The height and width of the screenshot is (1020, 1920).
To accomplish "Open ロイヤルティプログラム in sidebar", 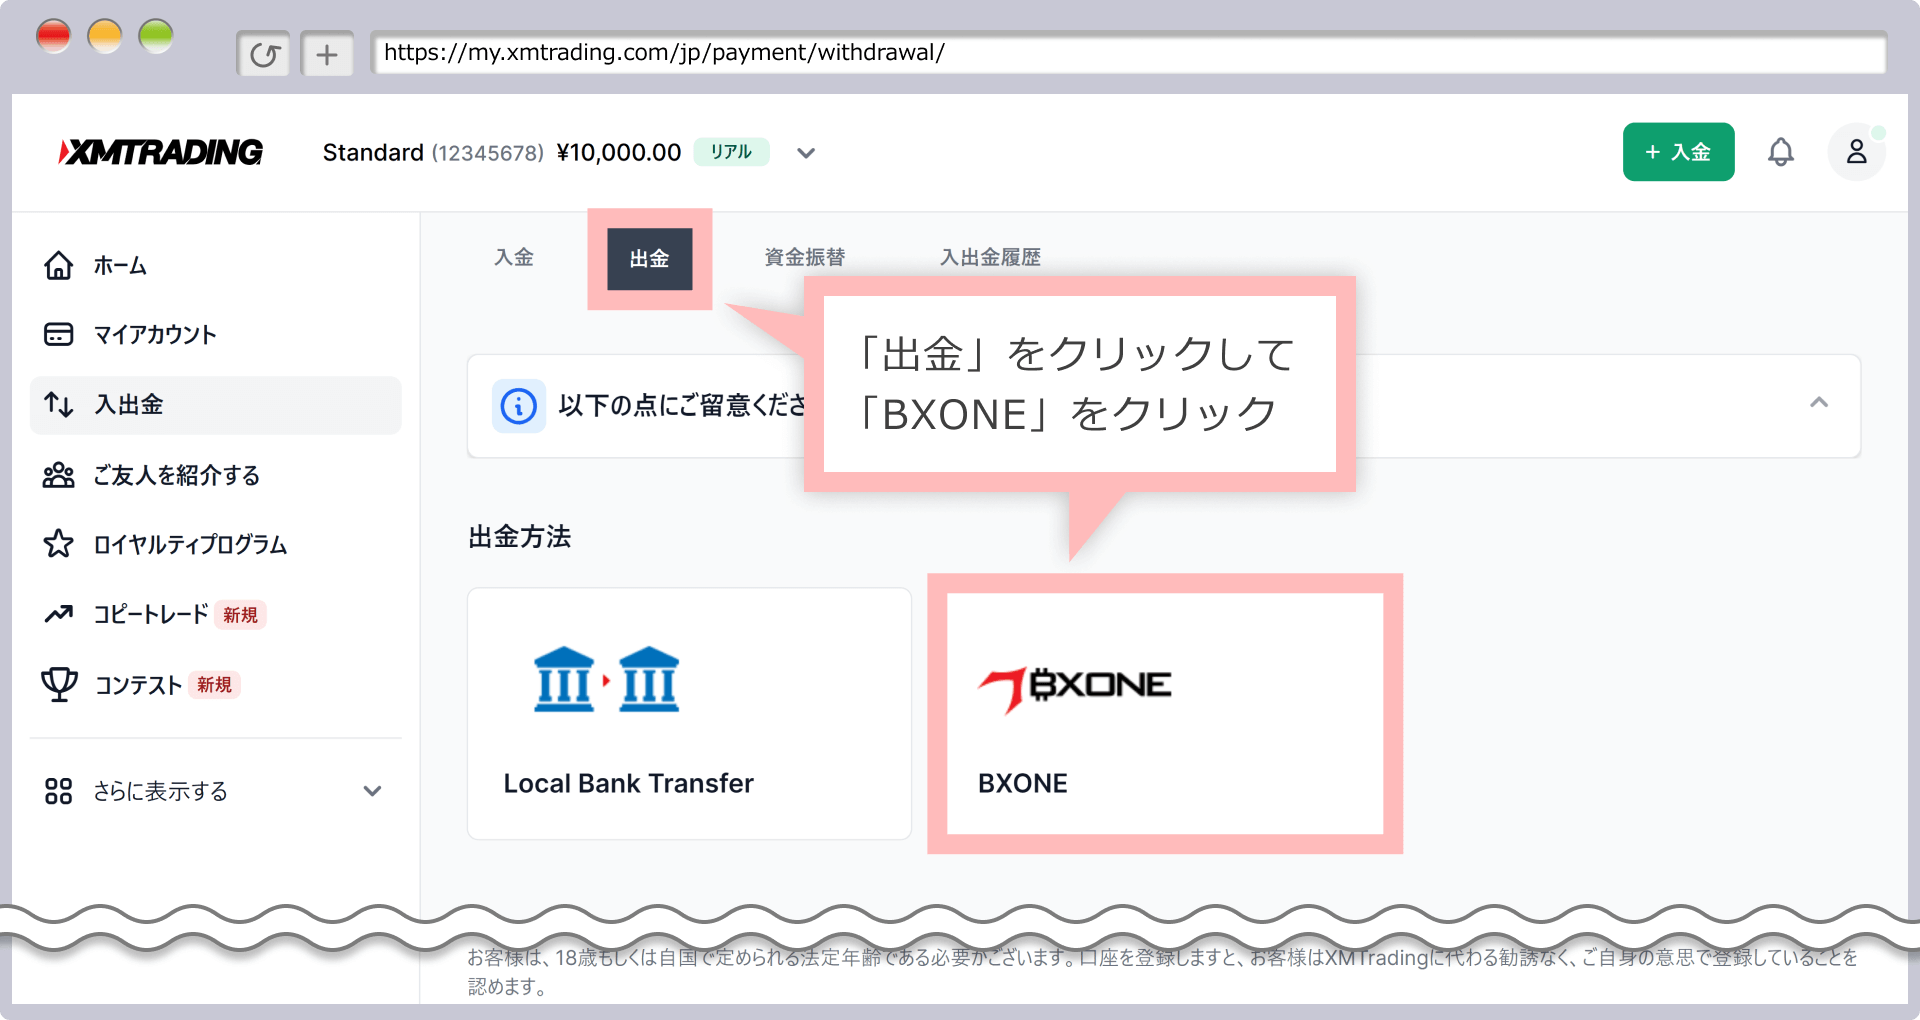I will click(190, 545).
